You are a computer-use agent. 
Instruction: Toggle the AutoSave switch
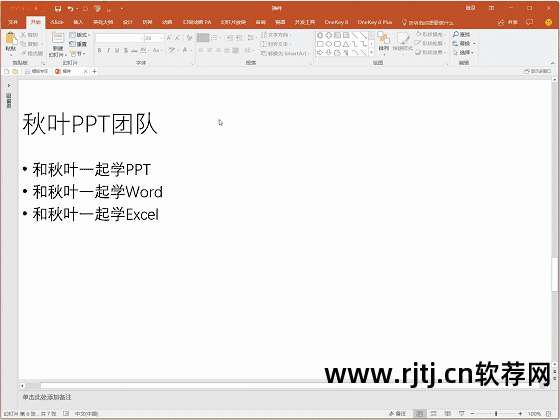point(41,8)
